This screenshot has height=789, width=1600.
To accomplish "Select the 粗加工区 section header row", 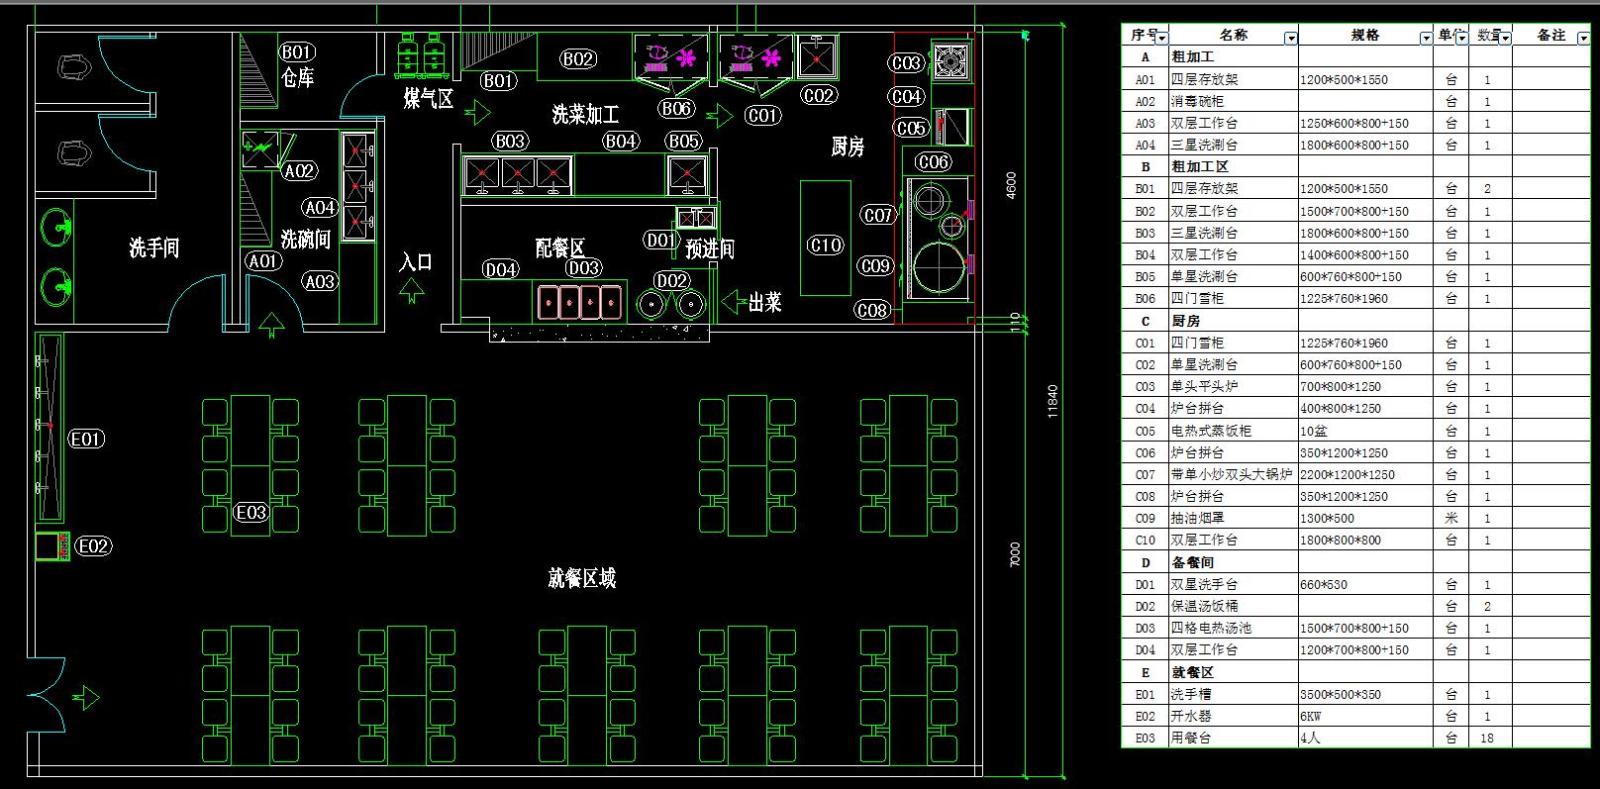I will pyautogui.click(x=1356, y=167).
